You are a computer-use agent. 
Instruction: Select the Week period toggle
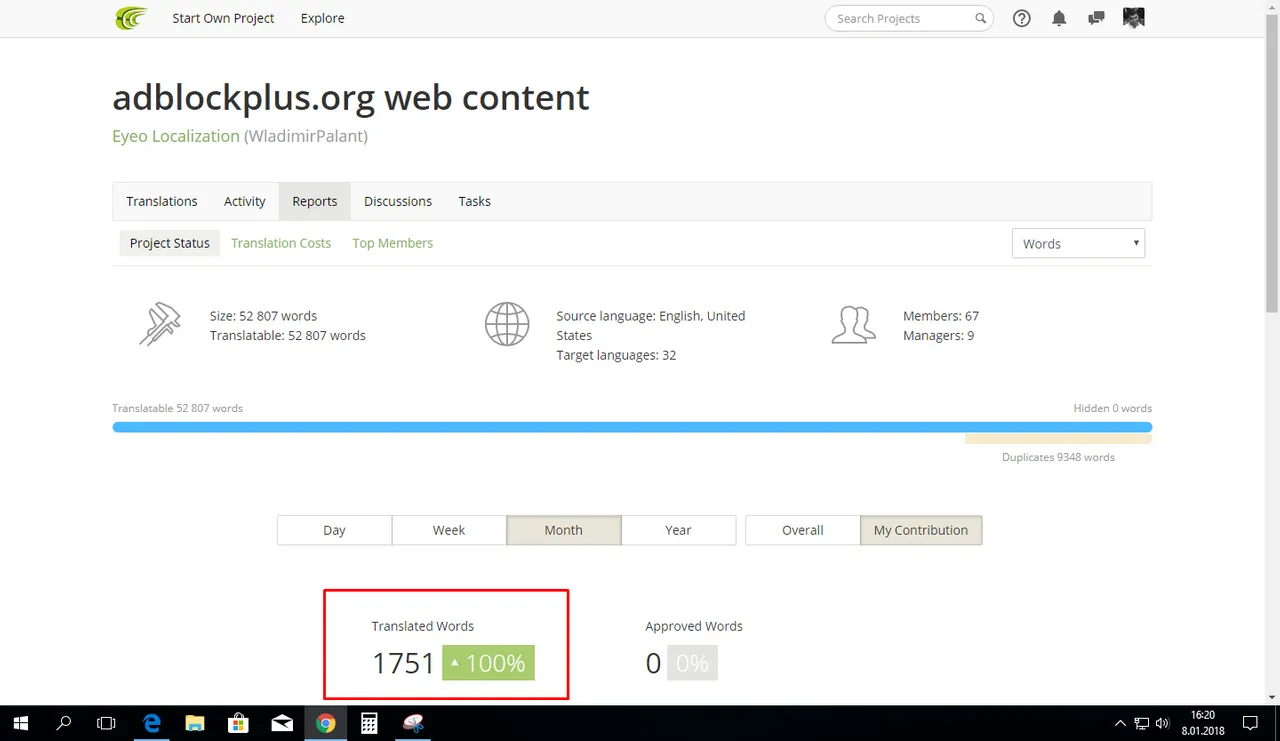tap(449, 530)
